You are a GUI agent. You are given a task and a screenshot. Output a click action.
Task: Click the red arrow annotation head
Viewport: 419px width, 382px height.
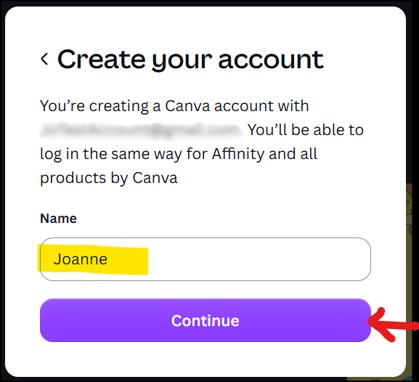(x=380, y=324)
